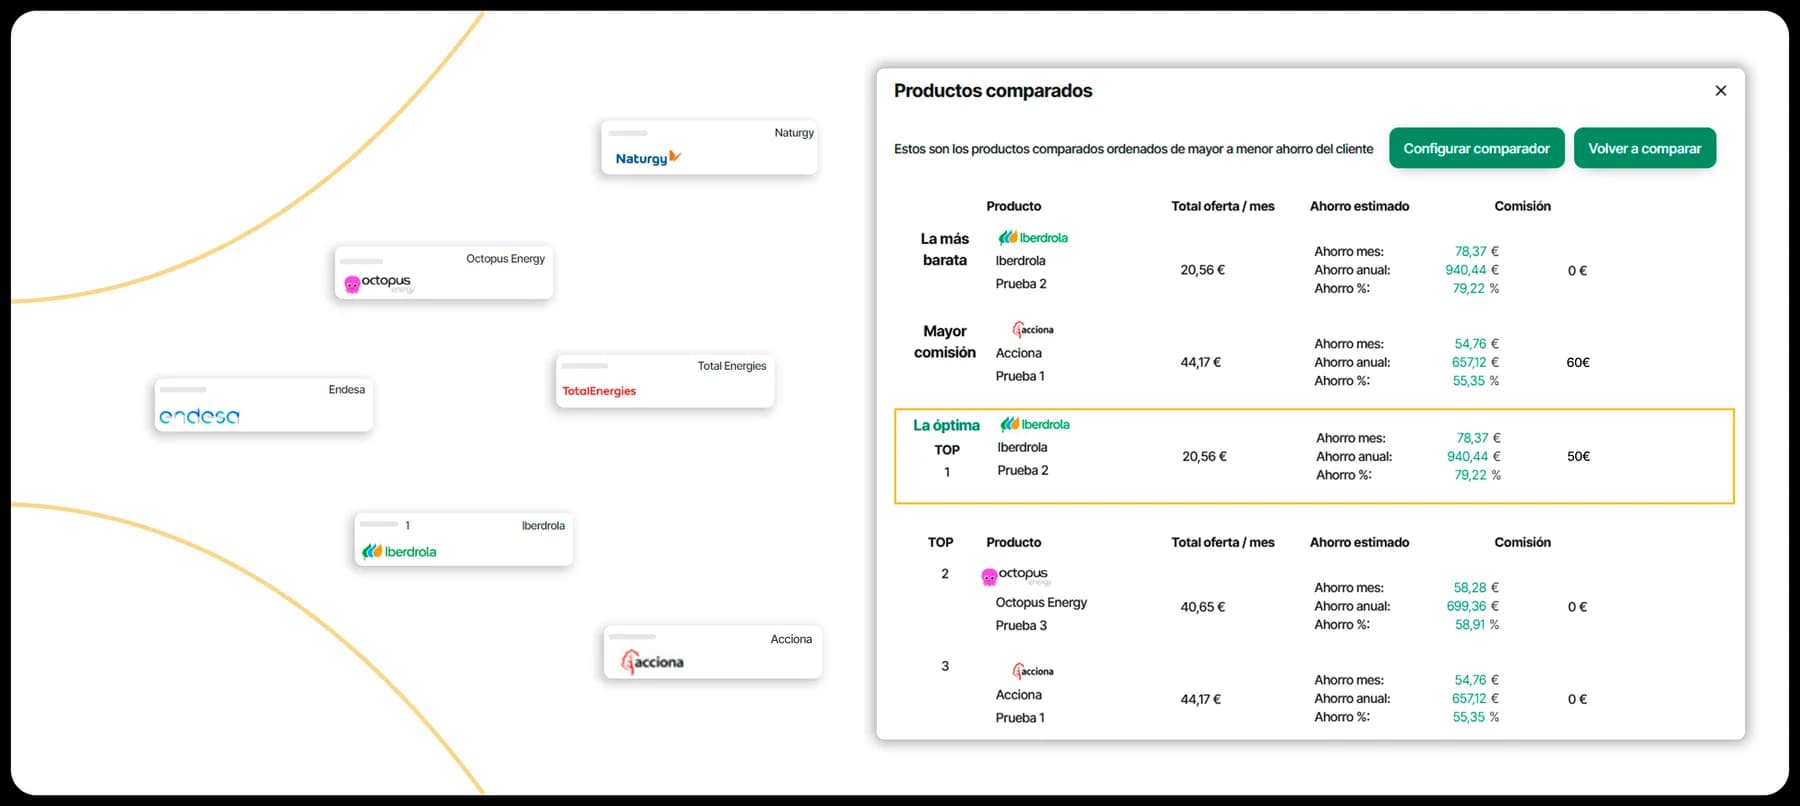Select the Endesa provider card
This screenshot has width=1800, height=806.
pyautogui.click(x=263, y=405)
